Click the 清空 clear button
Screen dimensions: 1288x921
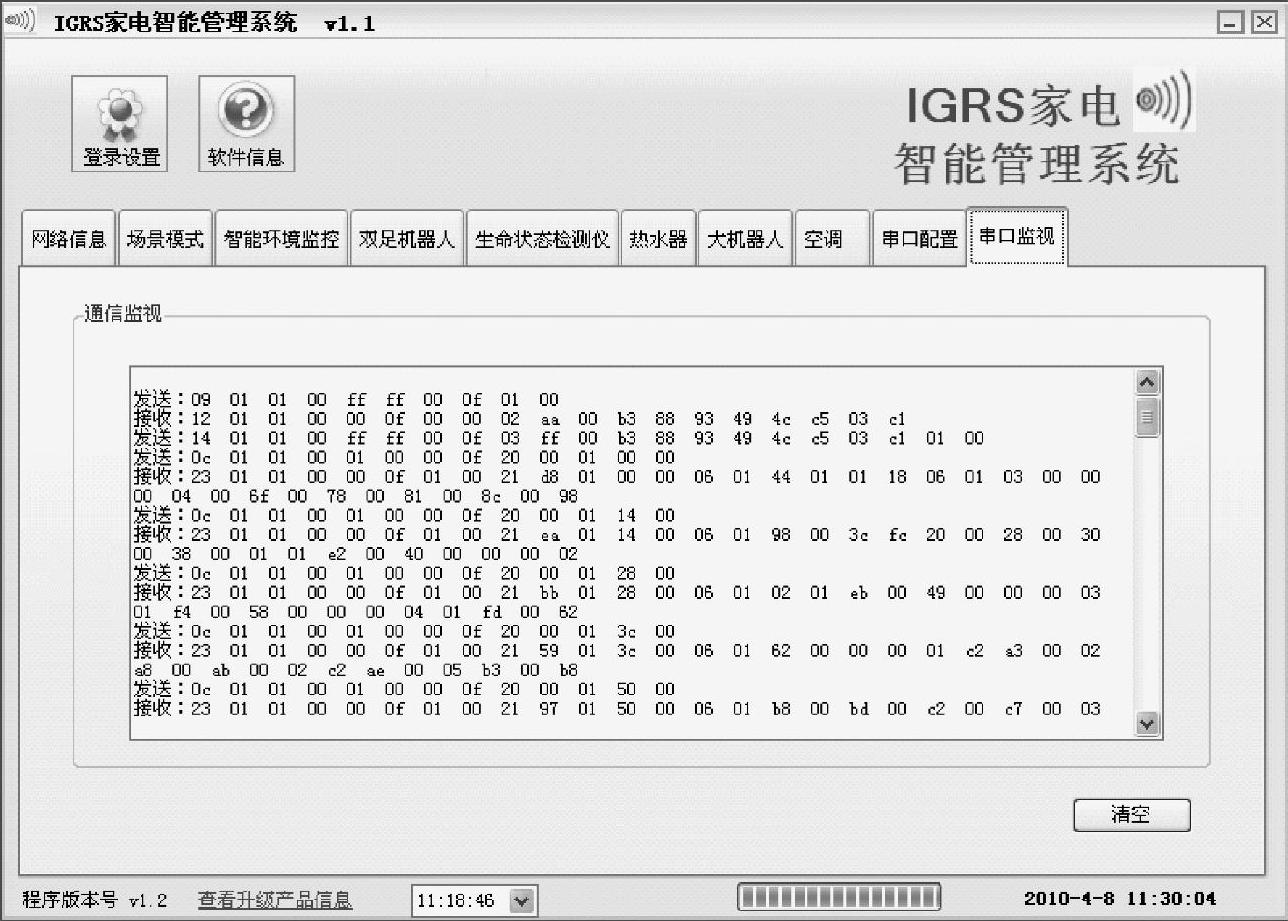[x=1132, y=815]
